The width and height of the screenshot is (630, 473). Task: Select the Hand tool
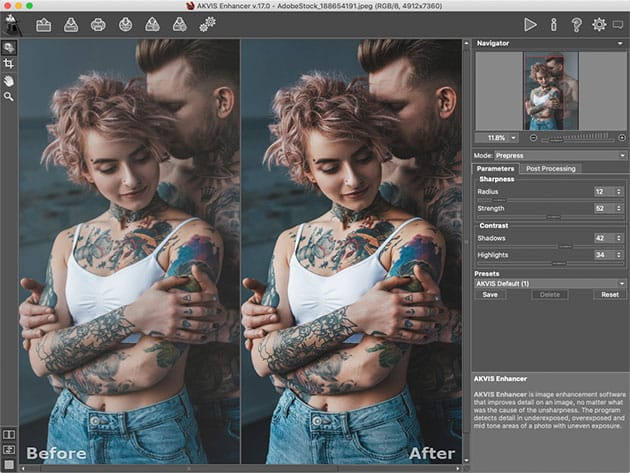pyautogui.click(x=9, y=80)
